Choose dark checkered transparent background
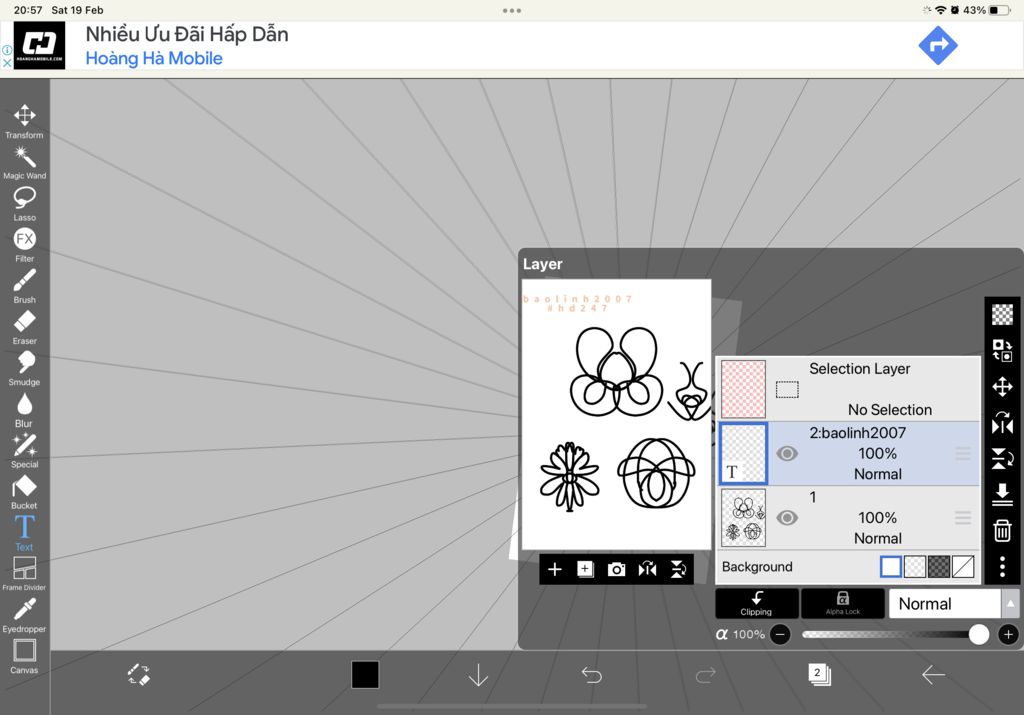The width and height of the screenshot is (1024, 715). (x=939, y=567)
